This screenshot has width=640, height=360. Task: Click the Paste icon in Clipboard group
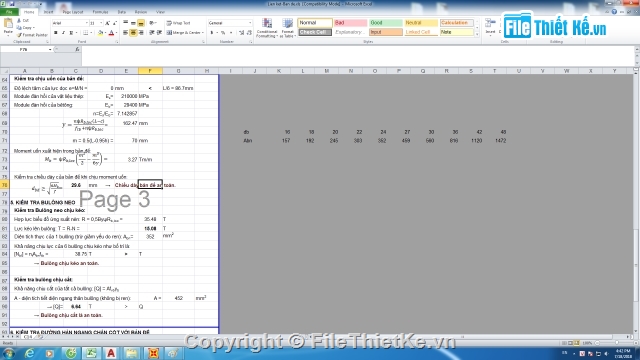click(8, 27)
